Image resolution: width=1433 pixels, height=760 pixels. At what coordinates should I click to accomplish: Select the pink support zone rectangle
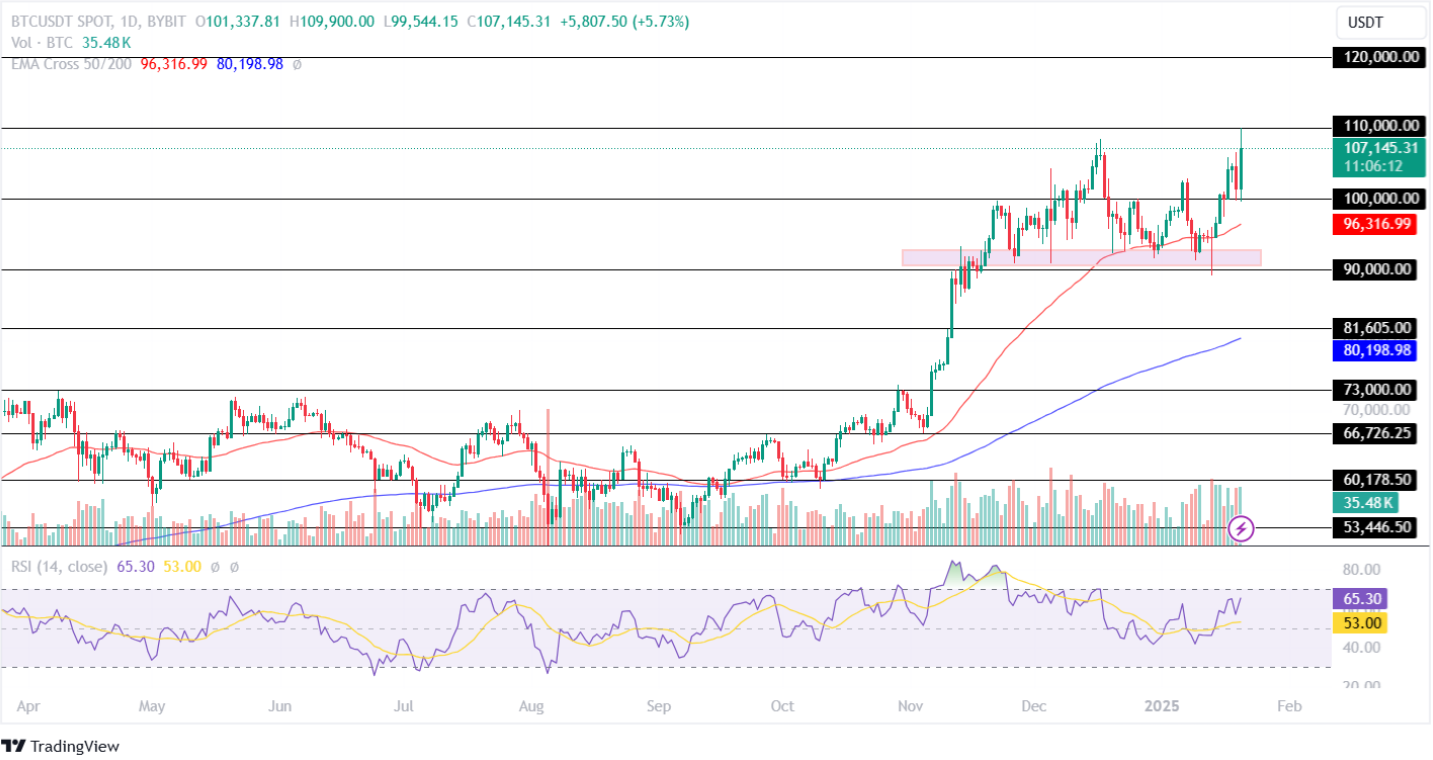pos(1081,257)
